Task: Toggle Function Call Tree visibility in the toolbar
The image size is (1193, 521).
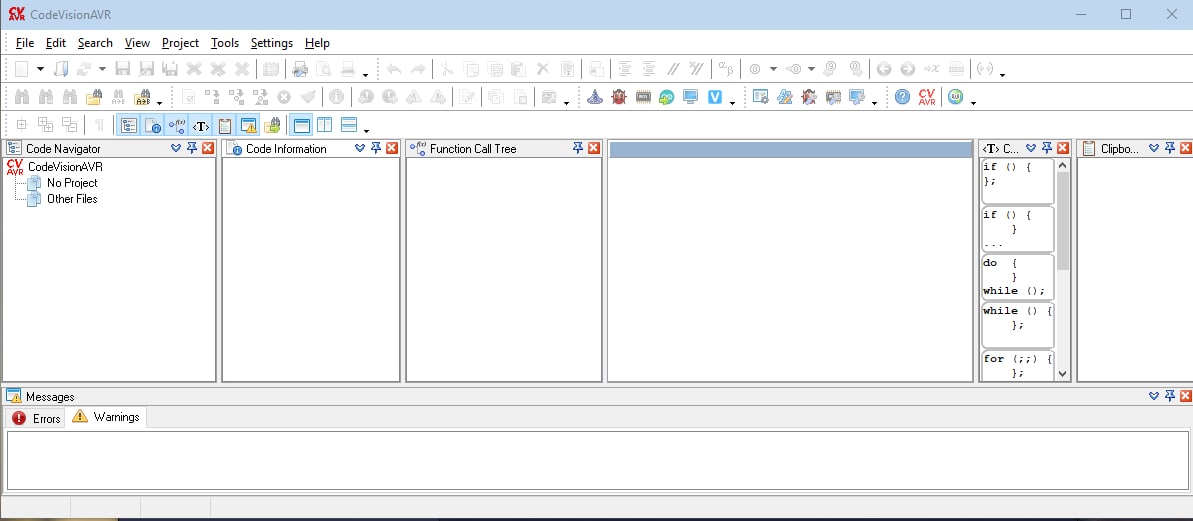Action: coord(177,125)
